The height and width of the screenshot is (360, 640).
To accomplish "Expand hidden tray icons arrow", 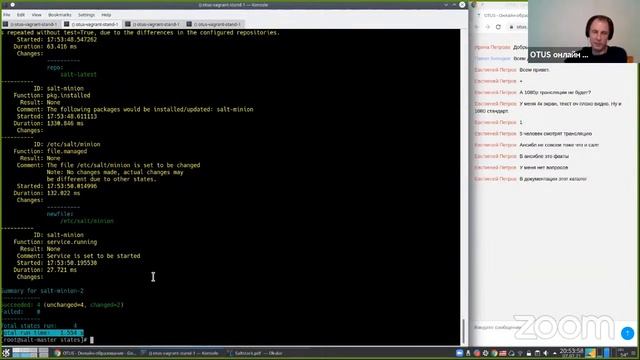I will [x=554, y=353].
